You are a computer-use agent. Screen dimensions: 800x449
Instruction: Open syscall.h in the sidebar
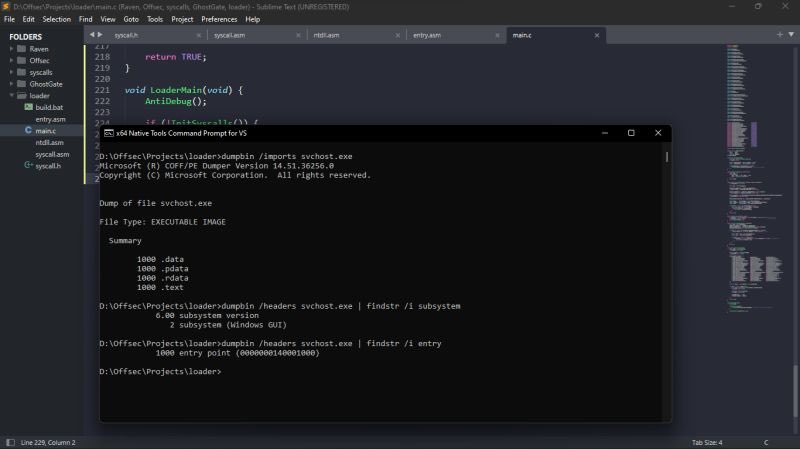tap(48, 166)
